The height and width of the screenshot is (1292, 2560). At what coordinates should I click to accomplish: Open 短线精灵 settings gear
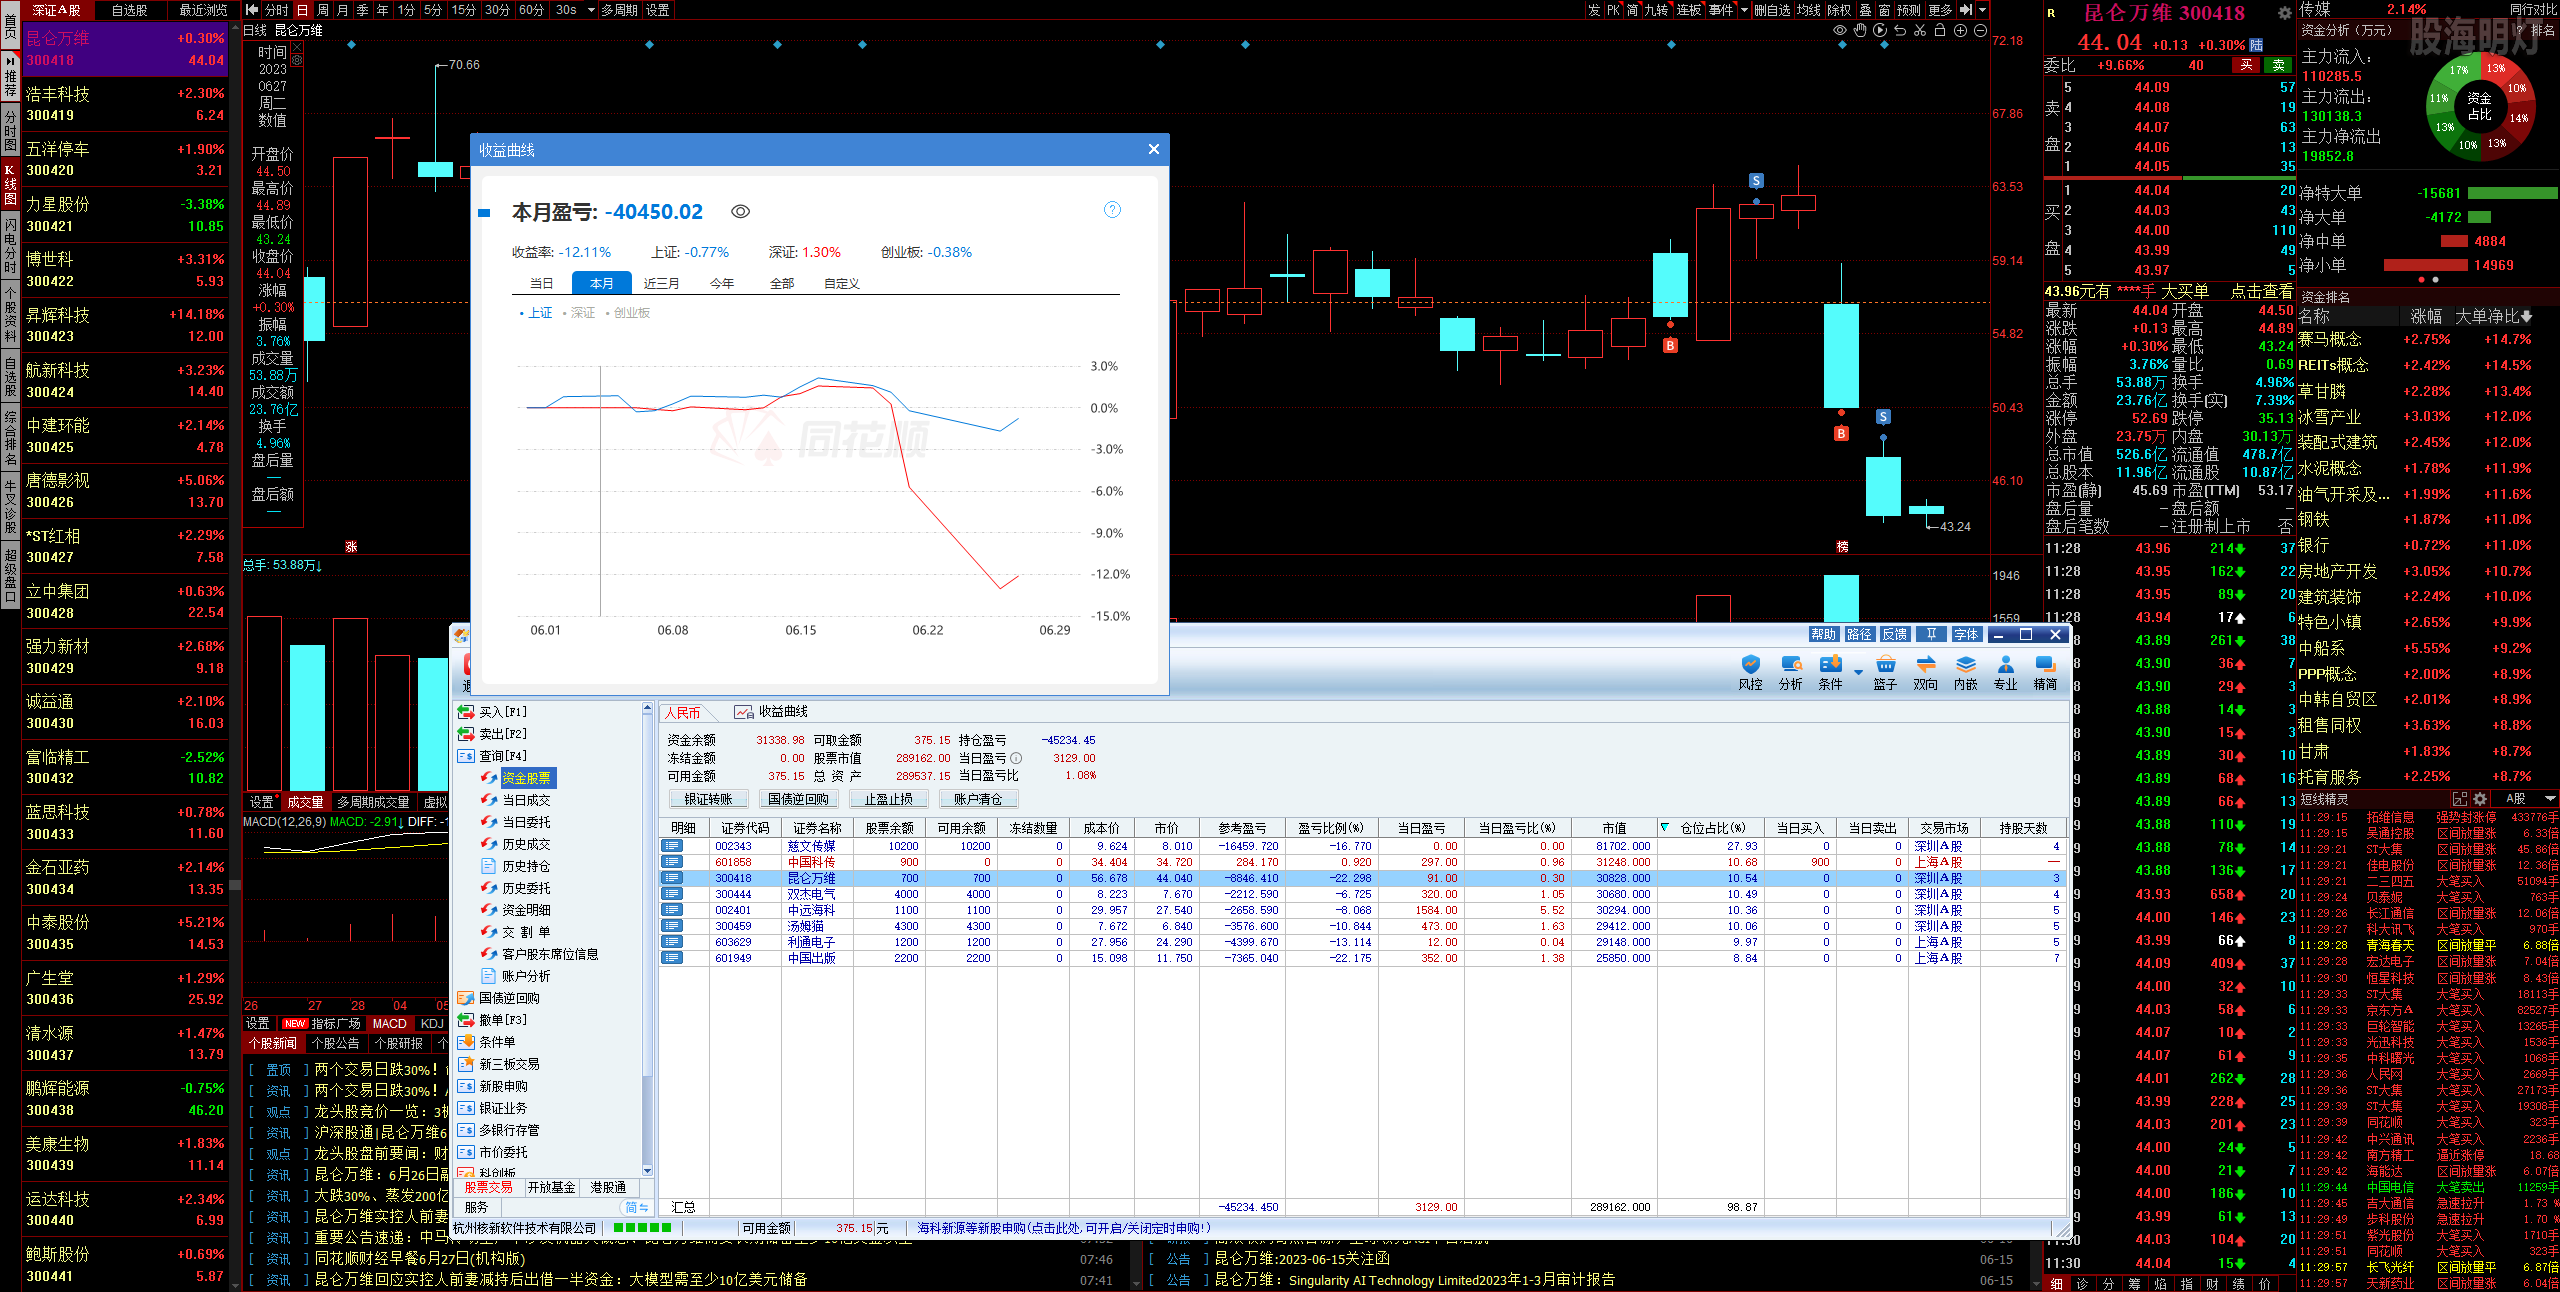(2480, 799)
